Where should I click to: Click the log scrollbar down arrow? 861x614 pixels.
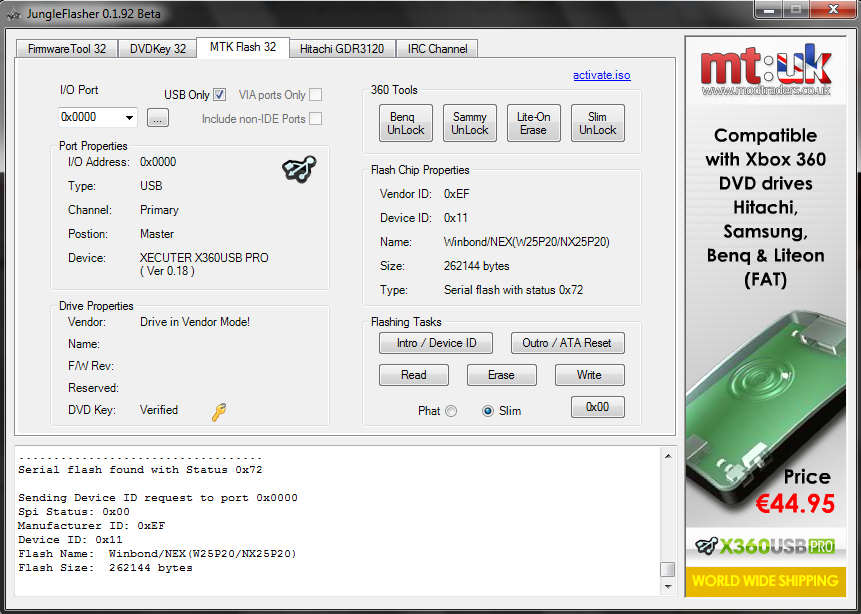[668, 587]
